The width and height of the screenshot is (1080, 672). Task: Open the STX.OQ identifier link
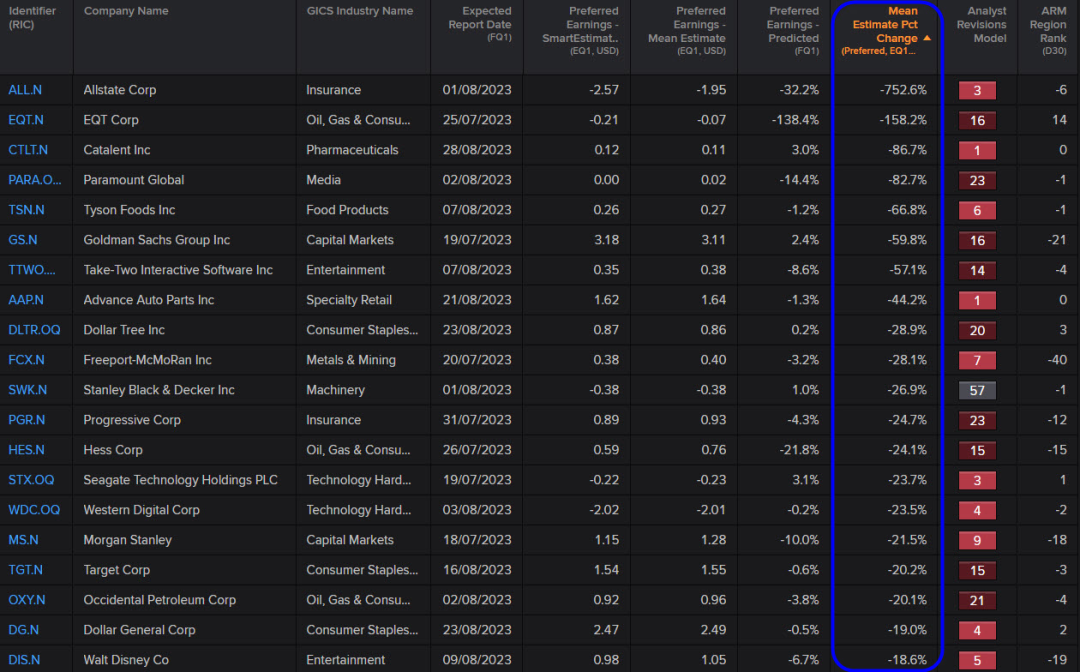pyautogui.click(x=31, y=480)
